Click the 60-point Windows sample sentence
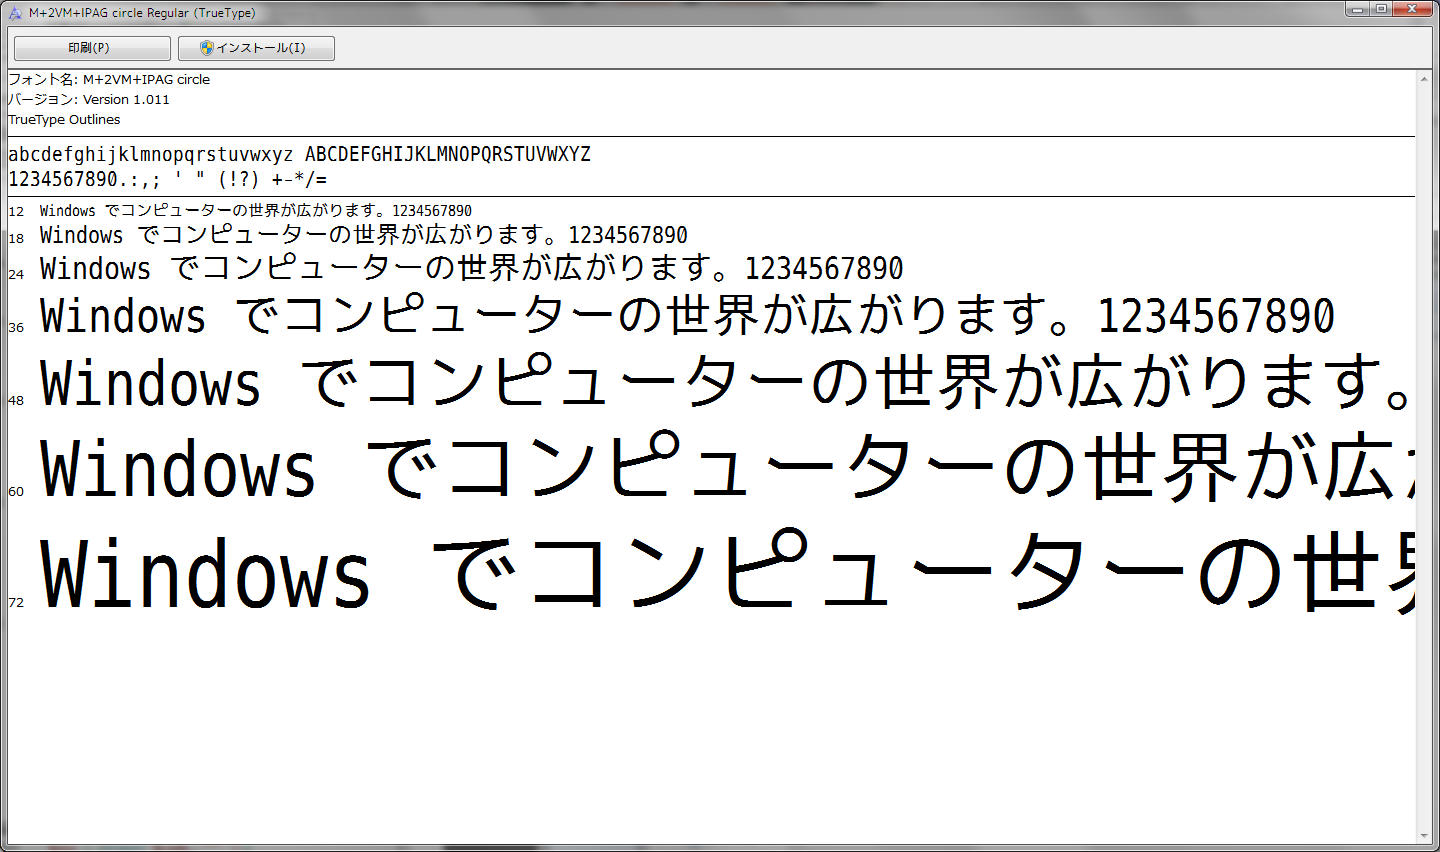1440x852 pixels. click(x=727, y=467)
